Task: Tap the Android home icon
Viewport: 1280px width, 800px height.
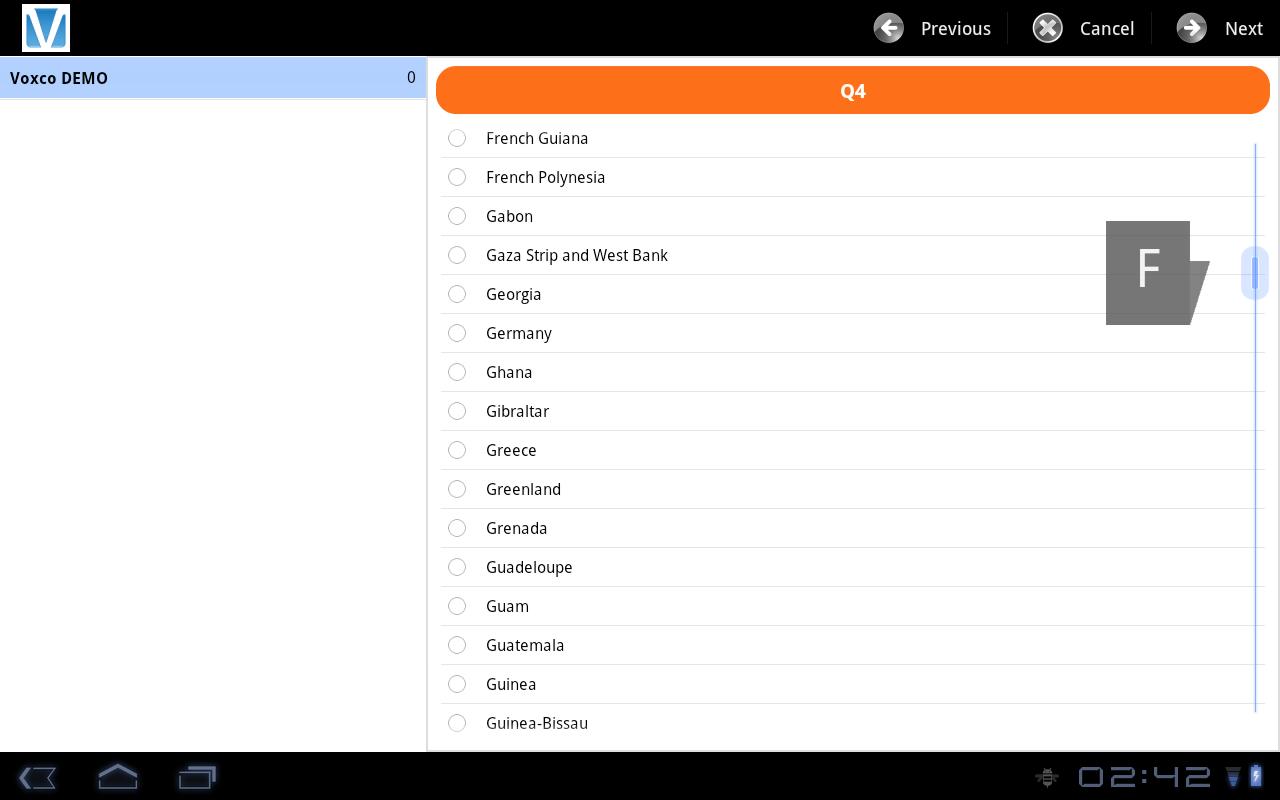Action: pos(117,777)
